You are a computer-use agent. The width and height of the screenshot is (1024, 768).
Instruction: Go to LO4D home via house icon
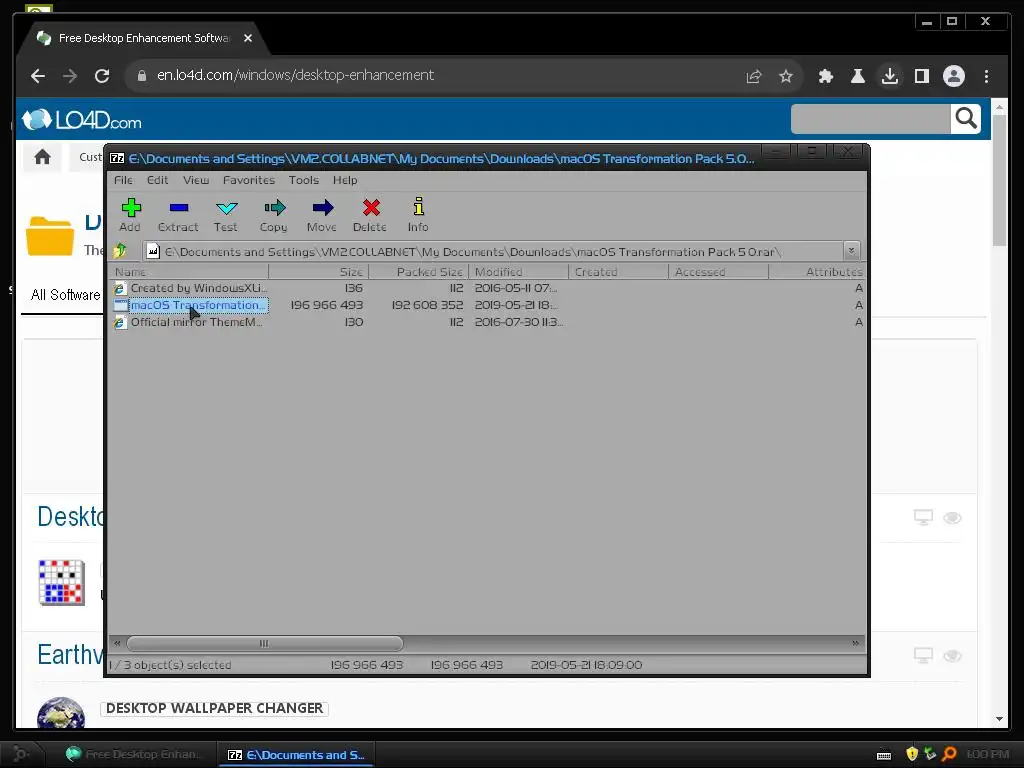coord(42,157)
